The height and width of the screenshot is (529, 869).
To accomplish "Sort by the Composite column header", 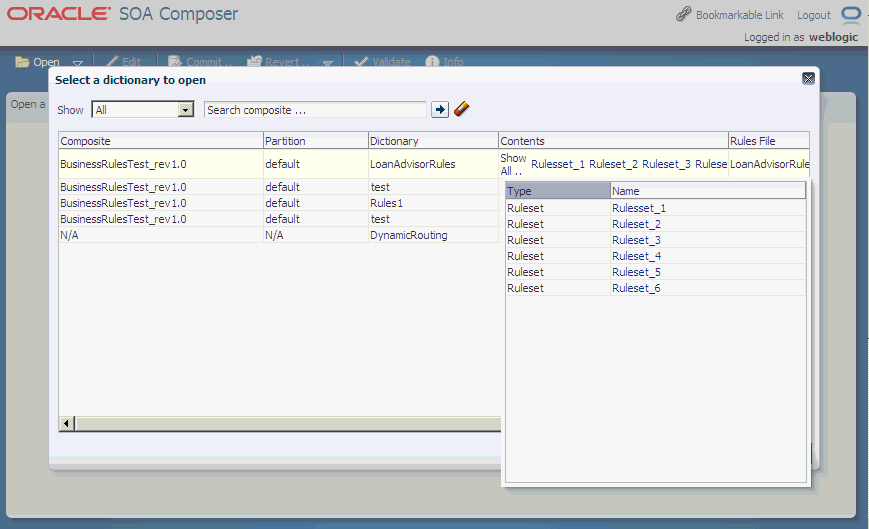I will tap(161, 141).
